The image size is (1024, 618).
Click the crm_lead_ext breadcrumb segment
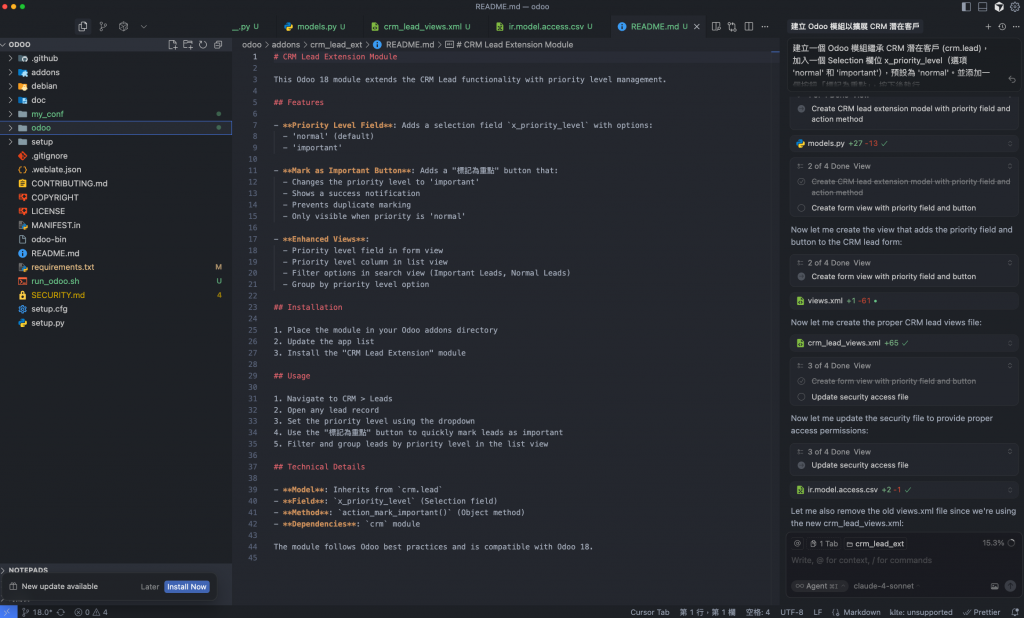[336, 44]
